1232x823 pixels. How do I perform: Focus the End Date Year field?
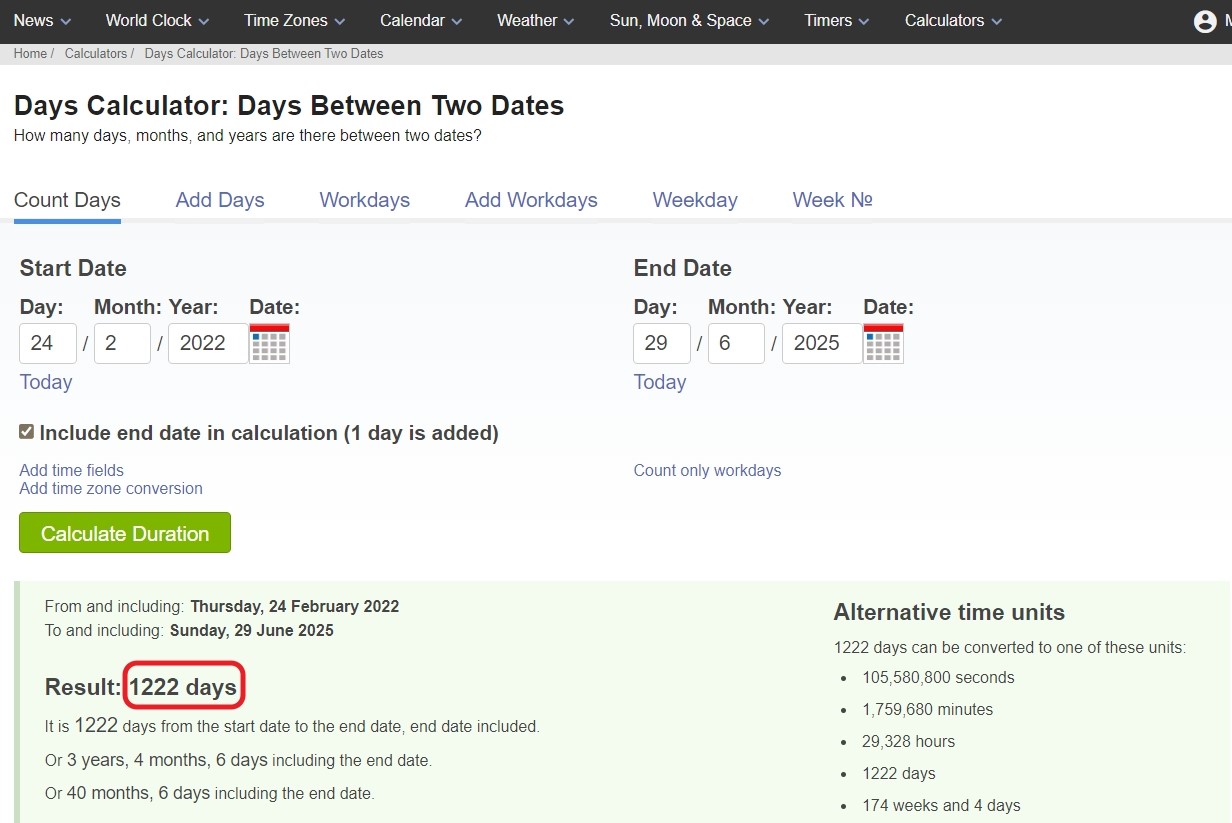point(822,343)
